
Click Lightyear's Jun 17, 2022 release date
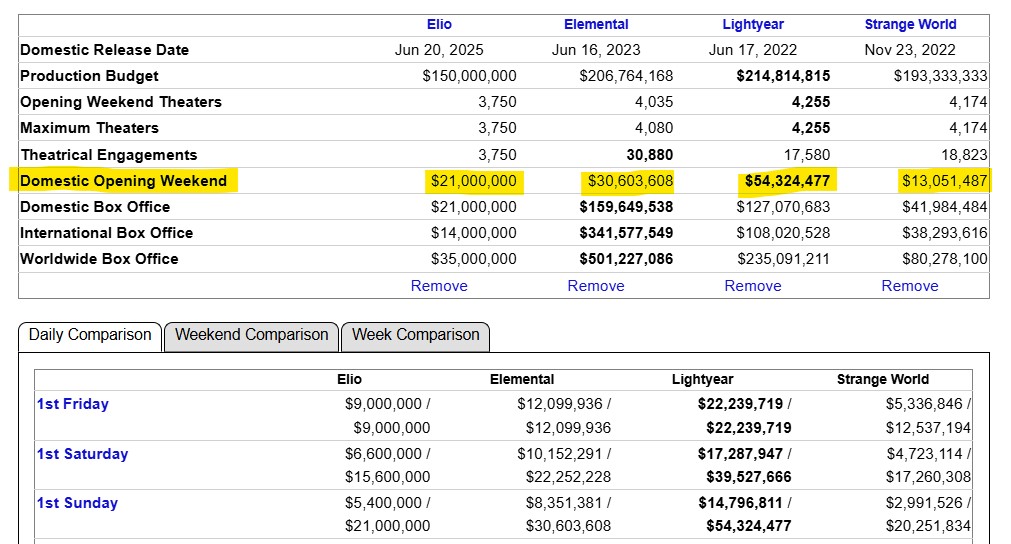click(752, 50)
